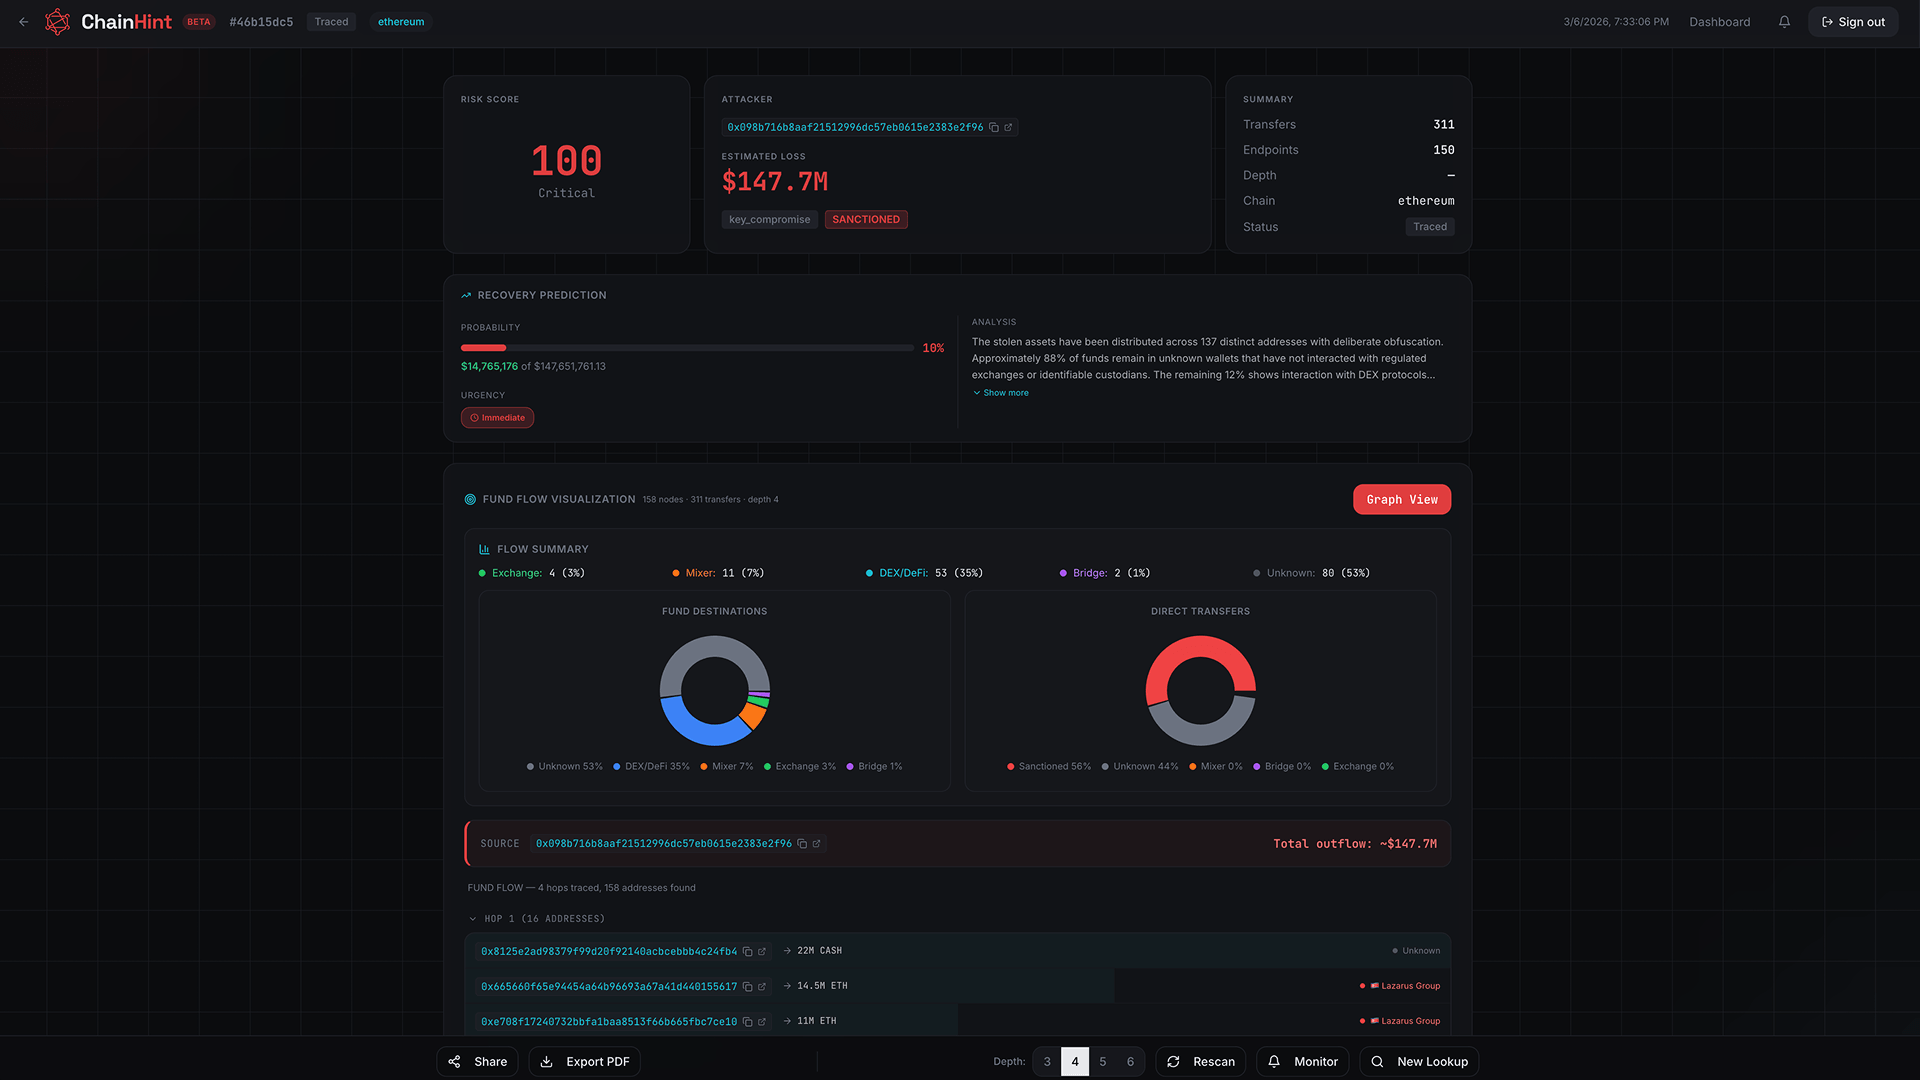Open SOURCE address external link

(x=816, y=844)
